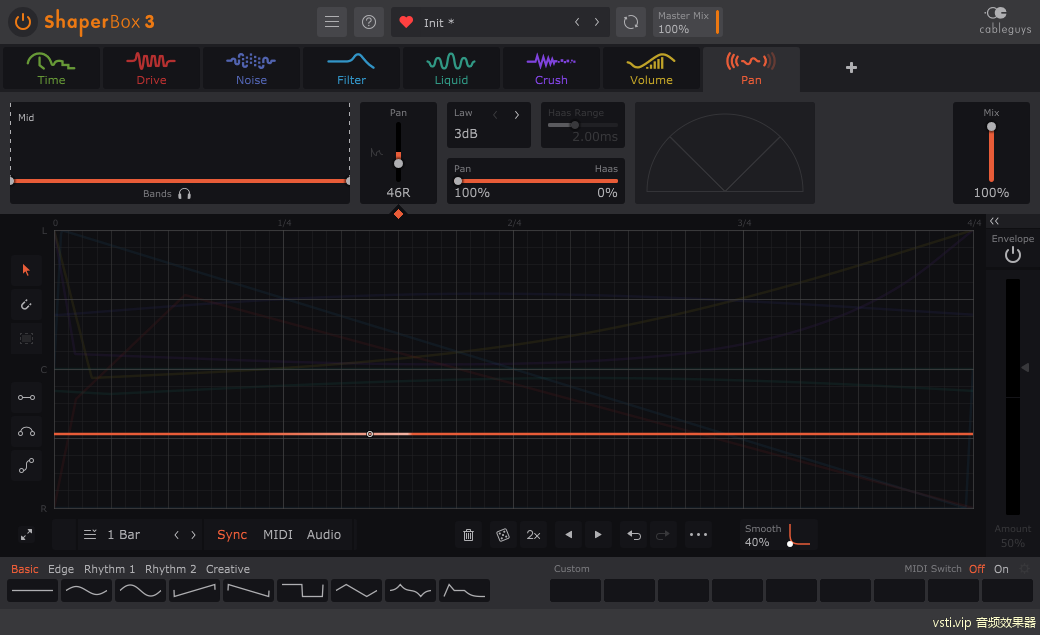Select the Rhythm 2 preset category

(170, 569)
